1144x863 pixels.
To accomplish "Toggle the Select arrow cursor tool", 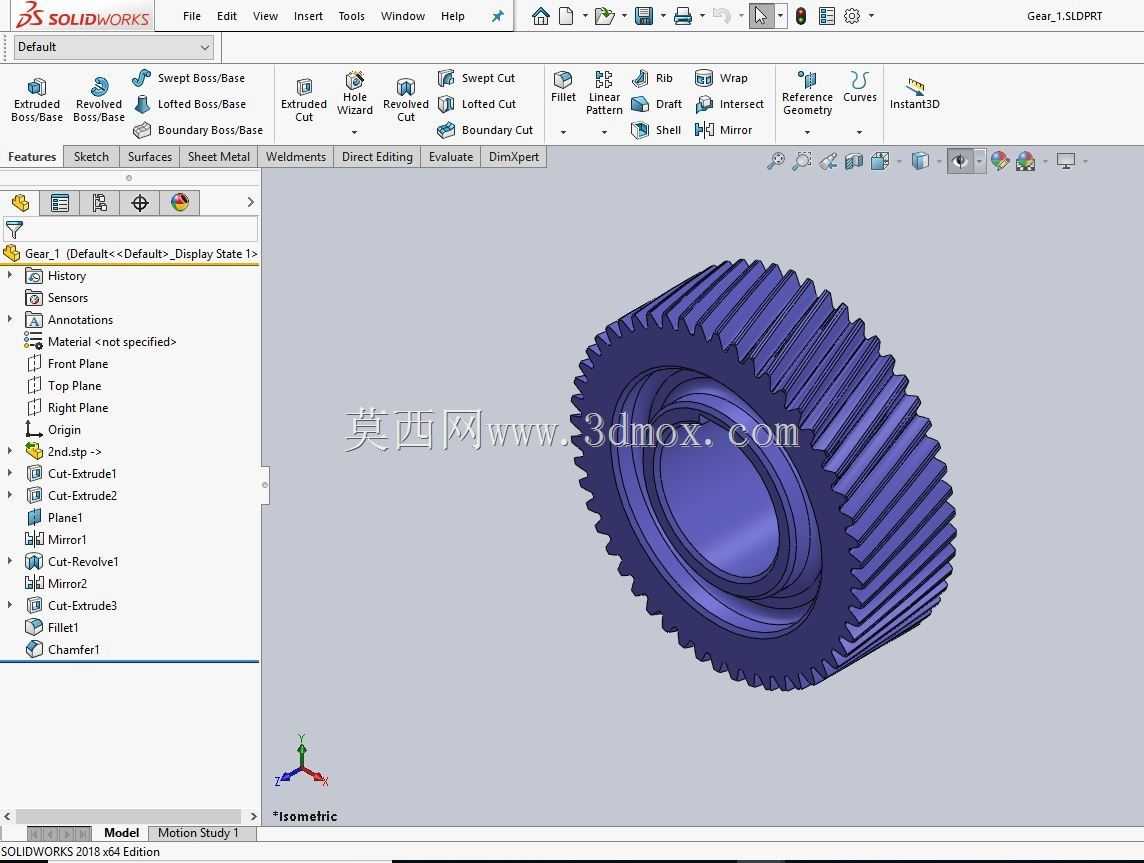I will (760, 16).
